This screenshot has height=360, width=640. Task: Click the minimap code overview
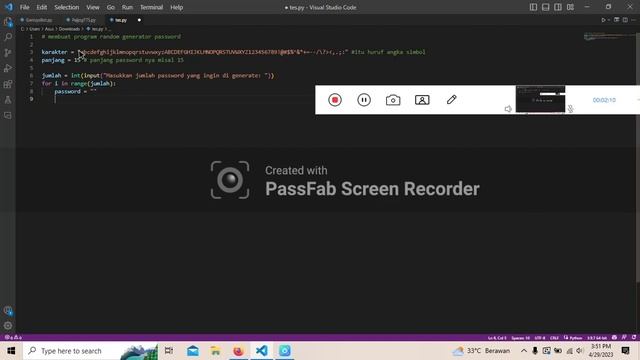point(609,37)
